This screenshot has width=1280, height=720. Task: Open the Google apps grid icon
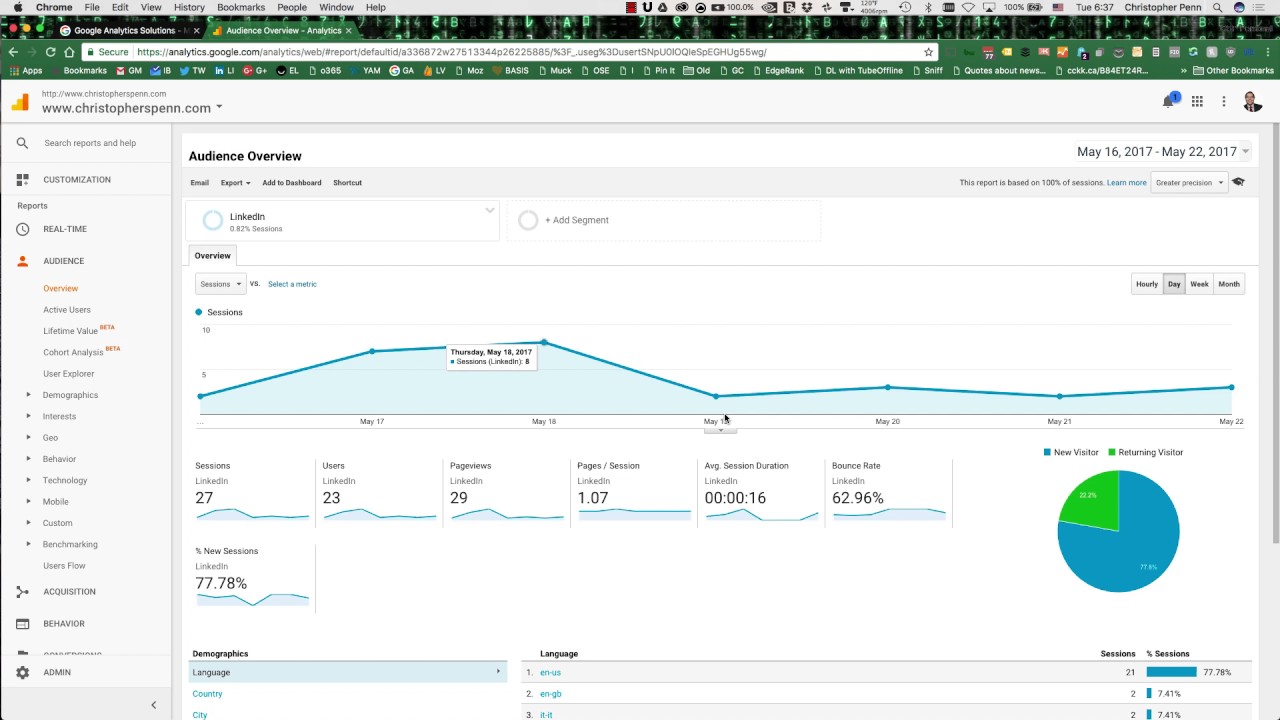[x=1197, y=101]
